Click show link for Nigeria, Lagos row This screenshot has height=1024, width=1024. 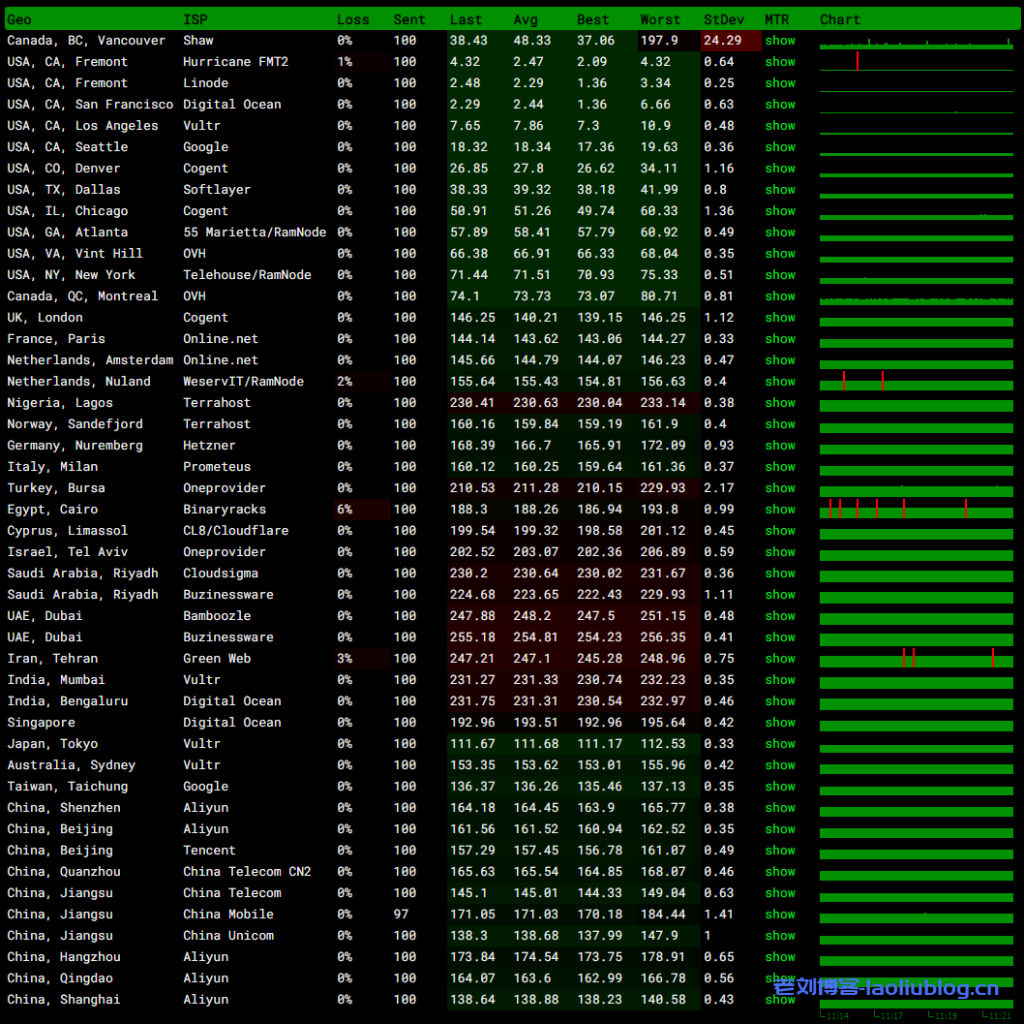coord(780,403)
